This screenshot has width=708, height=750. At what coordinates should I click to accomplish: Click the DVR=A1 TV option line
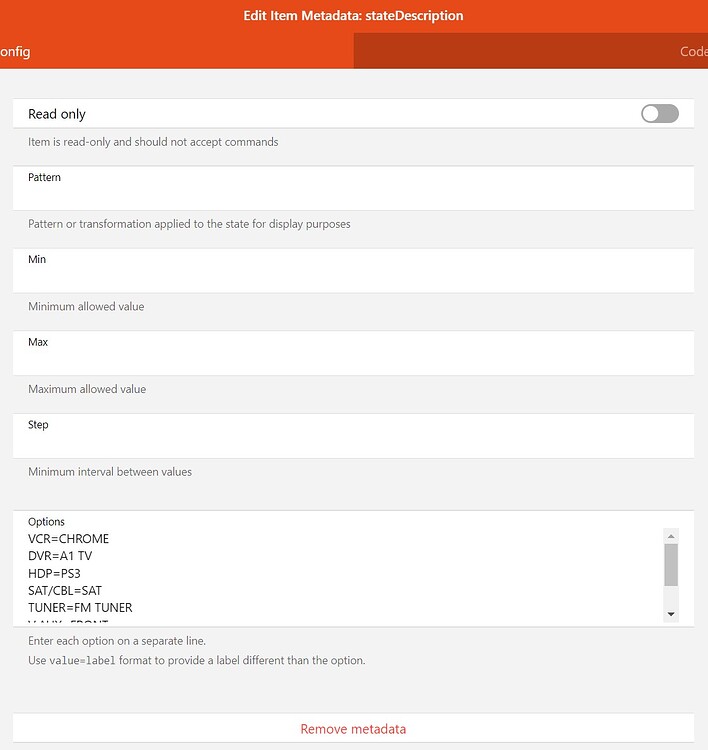click(x=60, y=556)
